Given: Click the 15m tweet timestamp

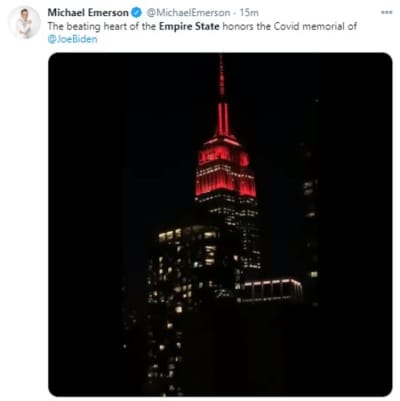Looking at the screenshot, I should [249, 13].
